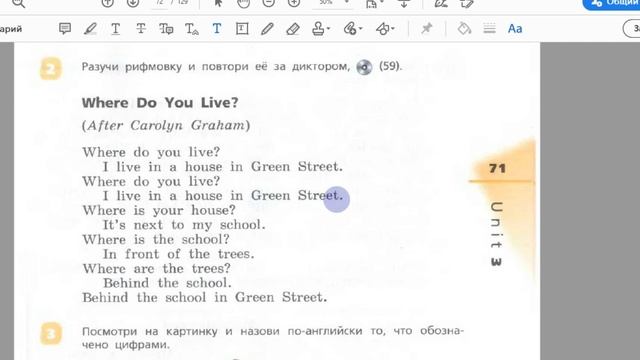
Task: Click the zoom in plus icon
Action: click(x=294, y=3)
